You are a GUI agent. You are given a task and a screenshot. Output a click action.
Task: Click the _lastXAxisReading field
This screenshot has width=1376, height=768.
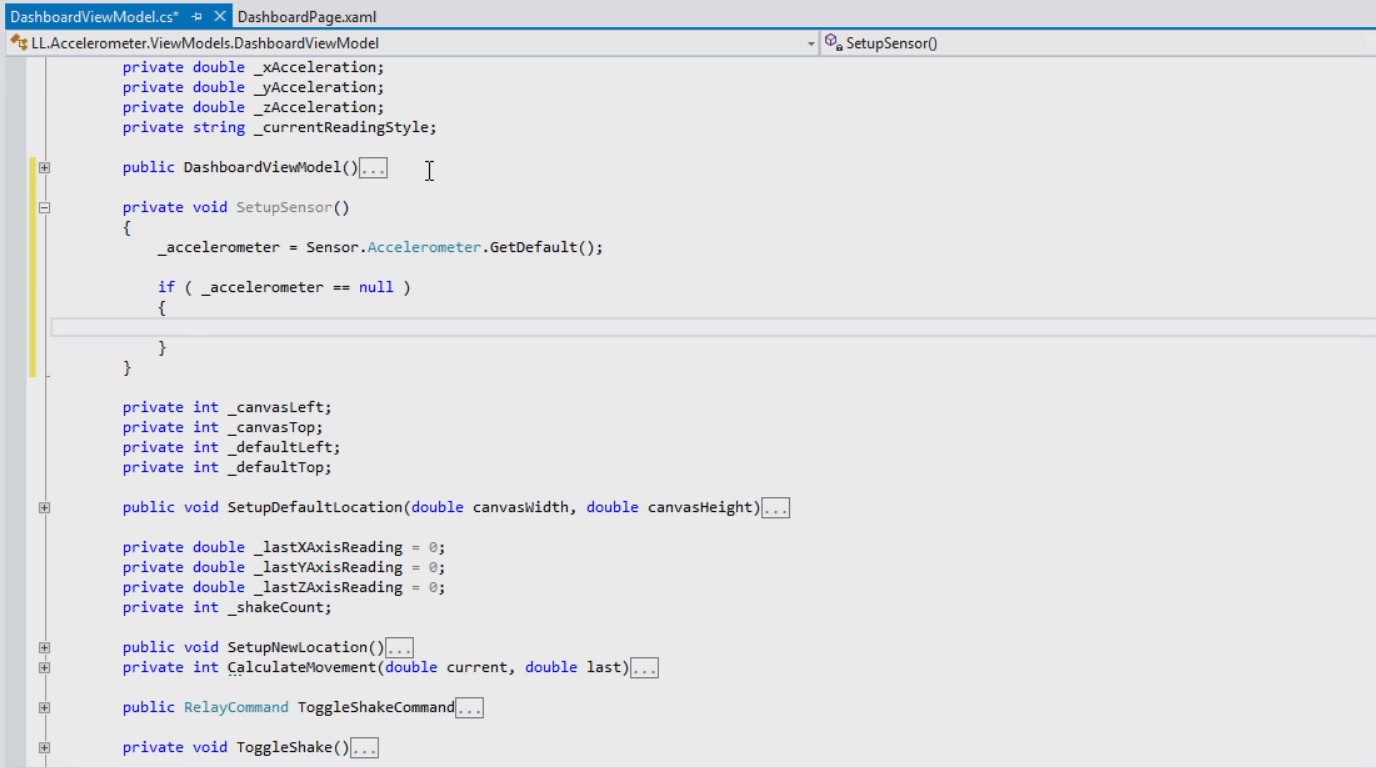point(327,547)
